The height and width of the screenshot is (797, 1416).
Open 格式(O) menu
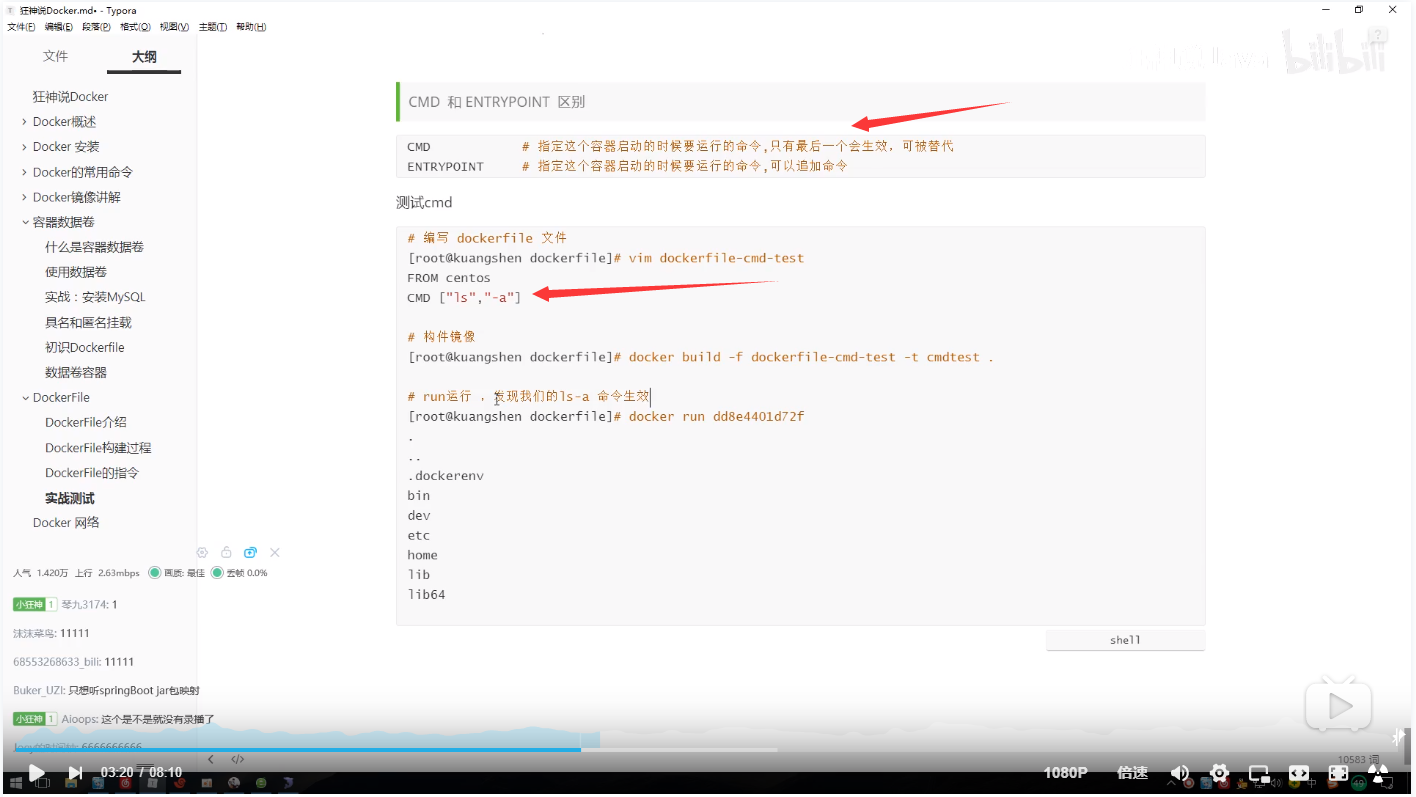pos(135,27)
